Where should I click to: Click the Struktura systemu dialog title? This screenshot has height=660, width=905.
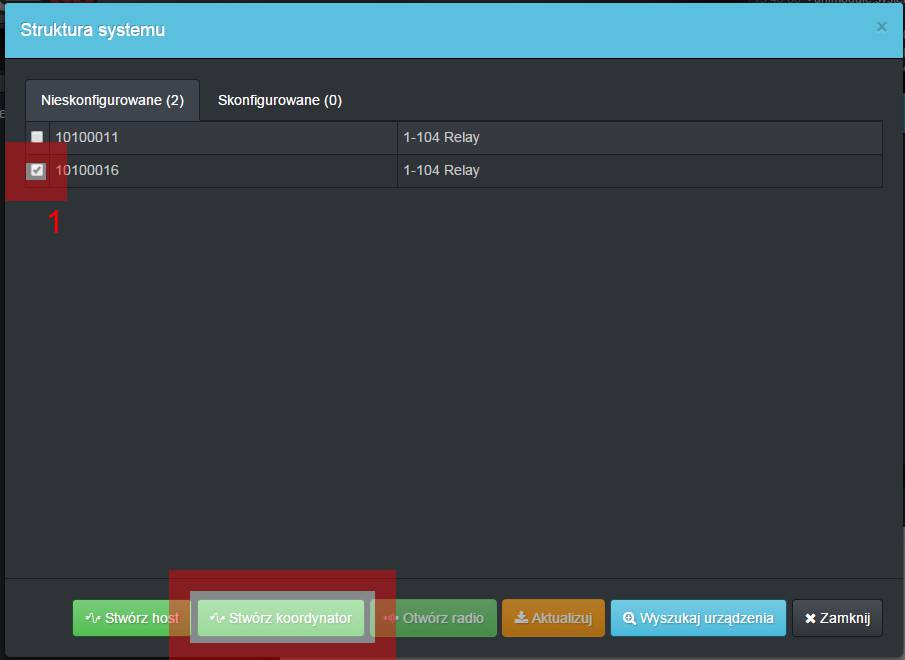(x=93, y=30)
